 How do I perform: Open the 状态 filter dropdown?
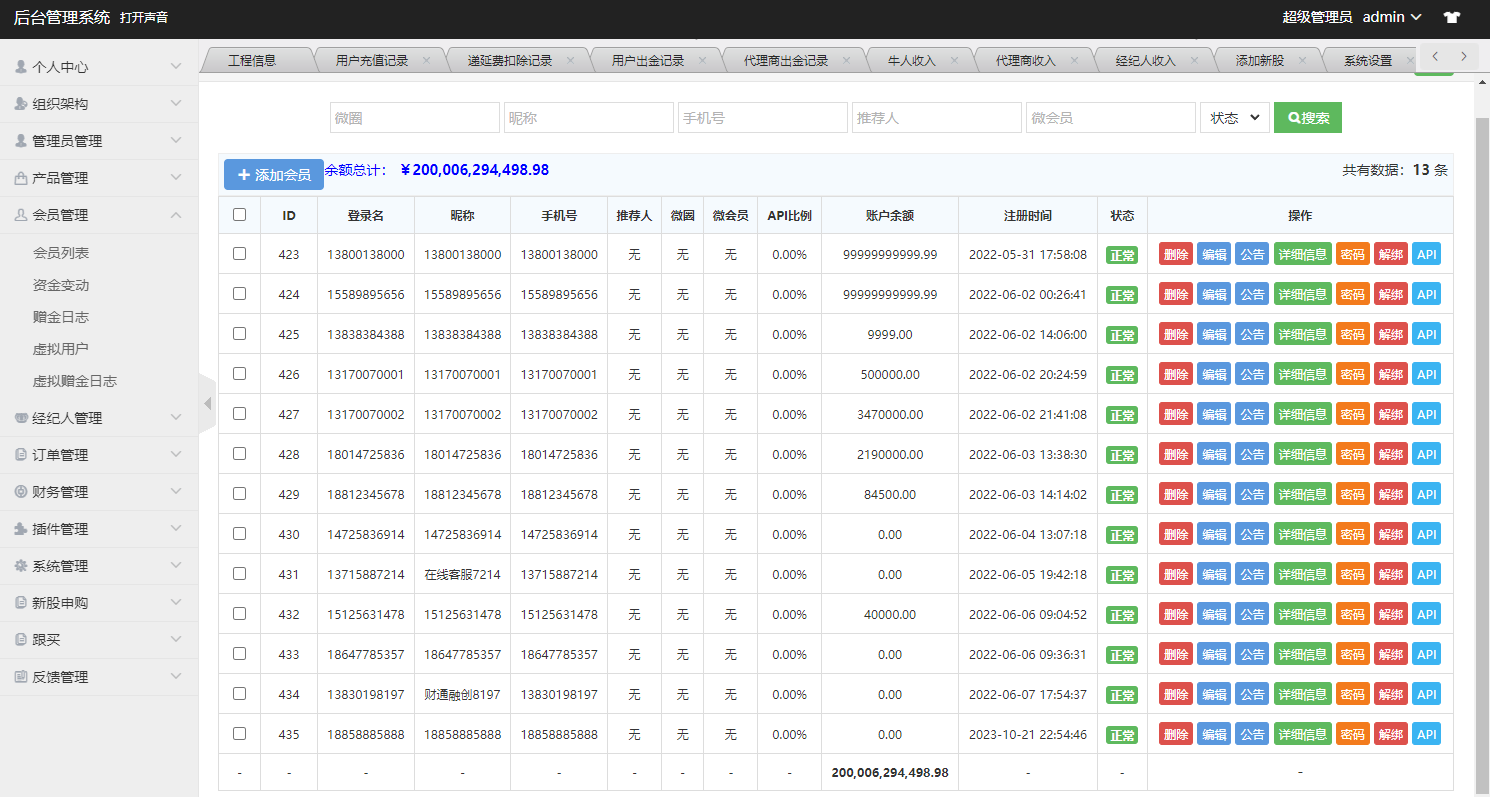[1235, 118]
